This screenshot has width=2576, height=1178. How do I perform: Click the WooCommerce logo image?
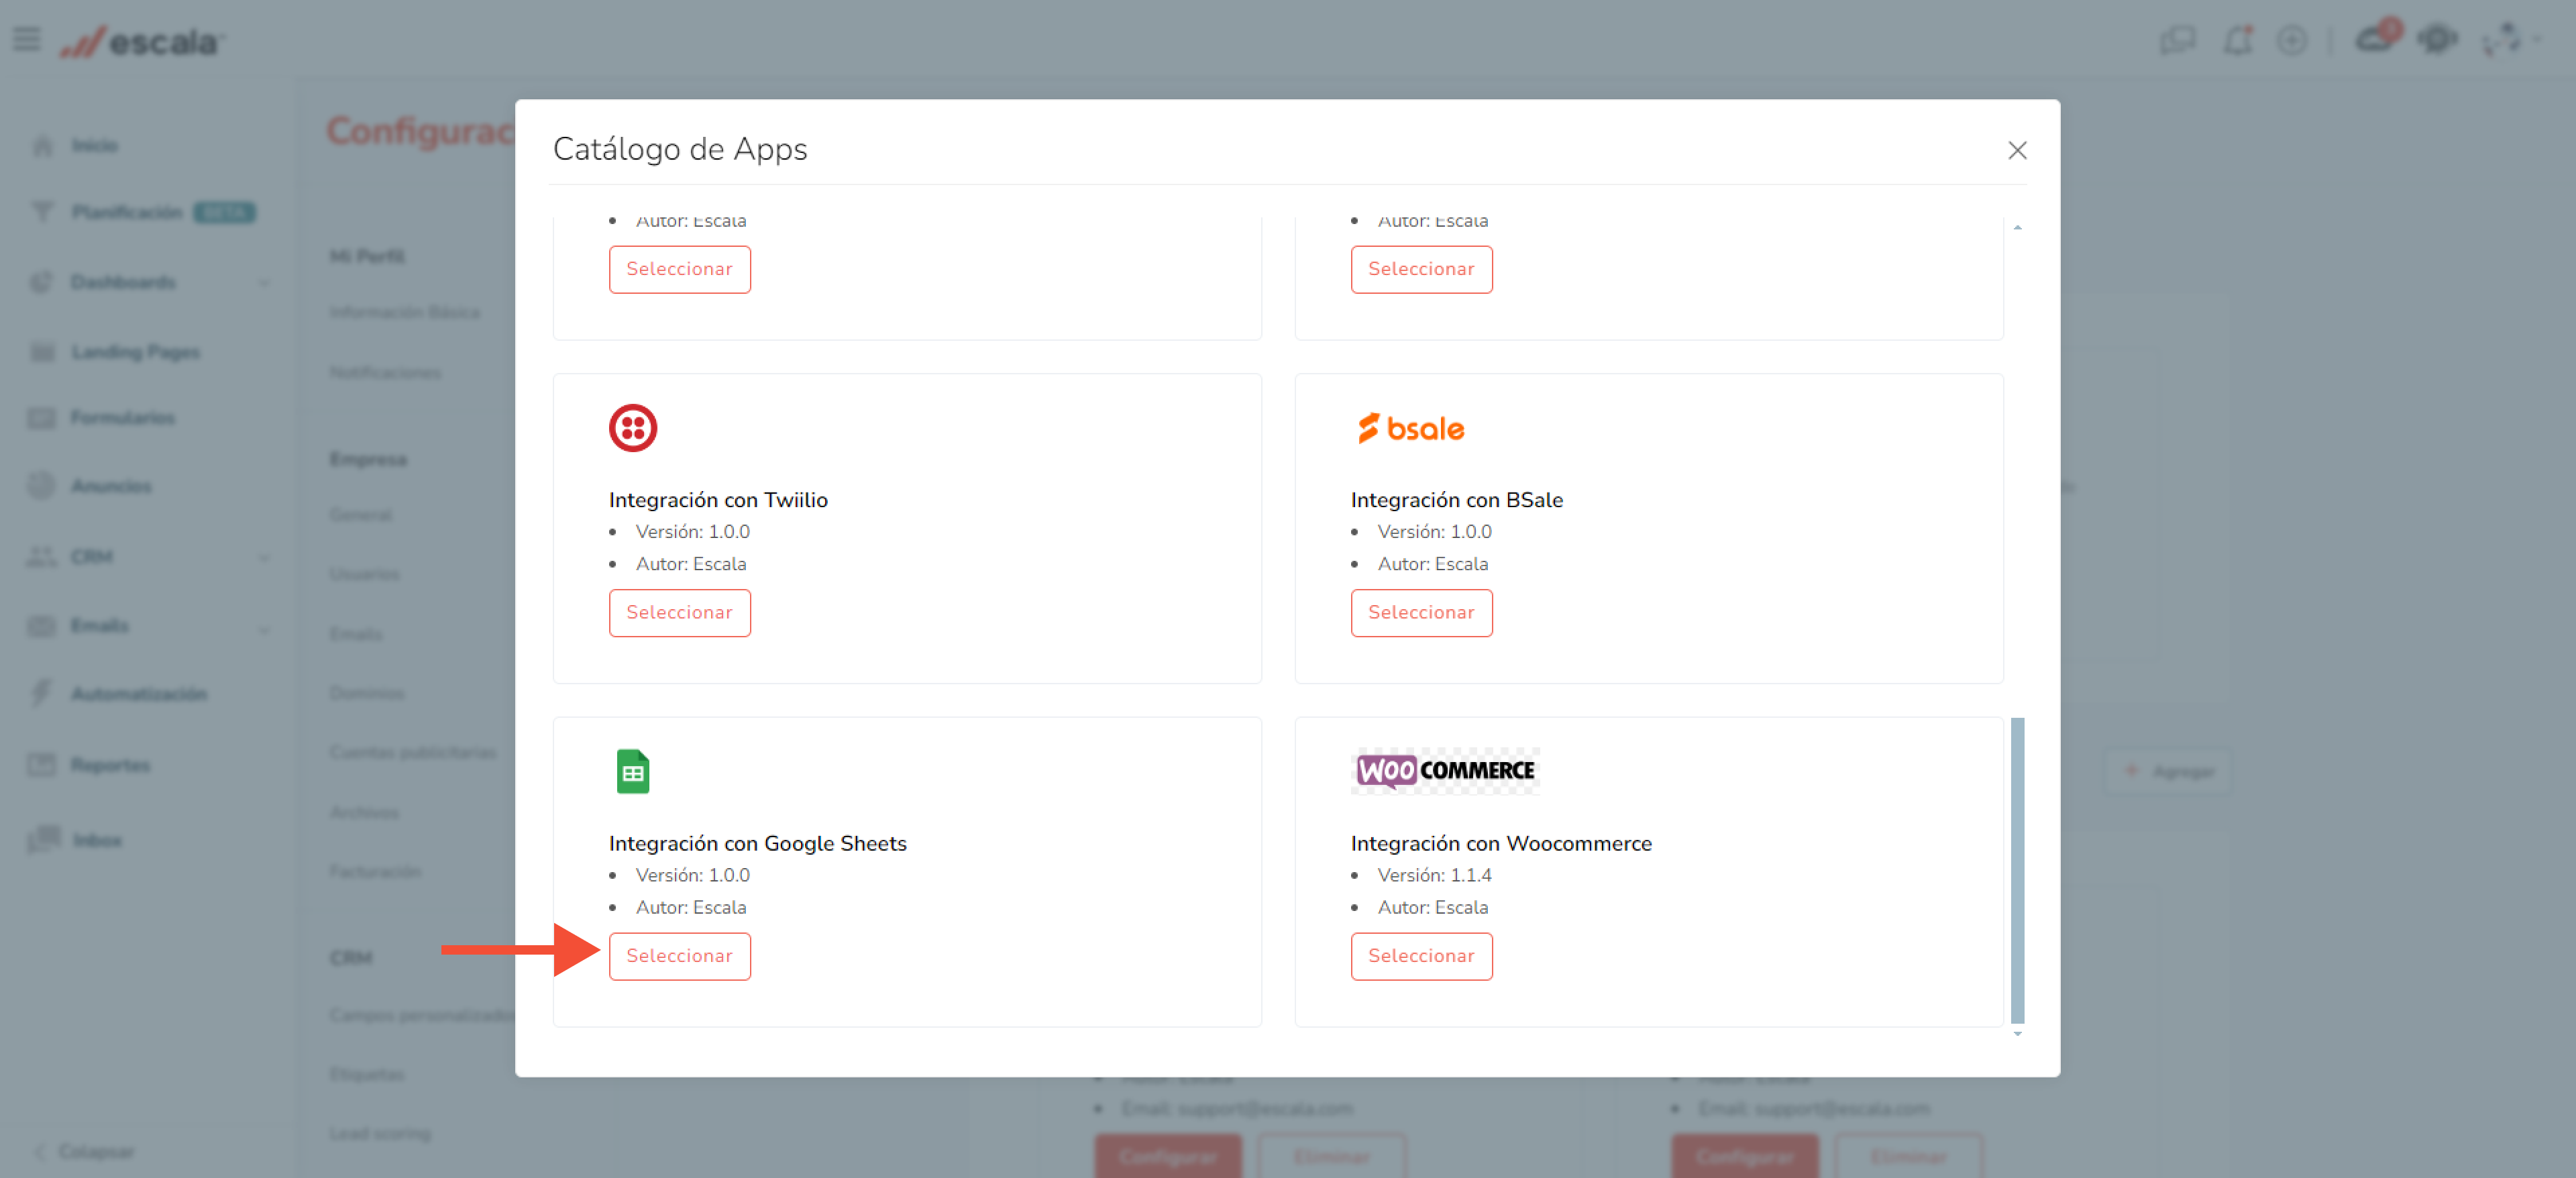[1445, 771]
